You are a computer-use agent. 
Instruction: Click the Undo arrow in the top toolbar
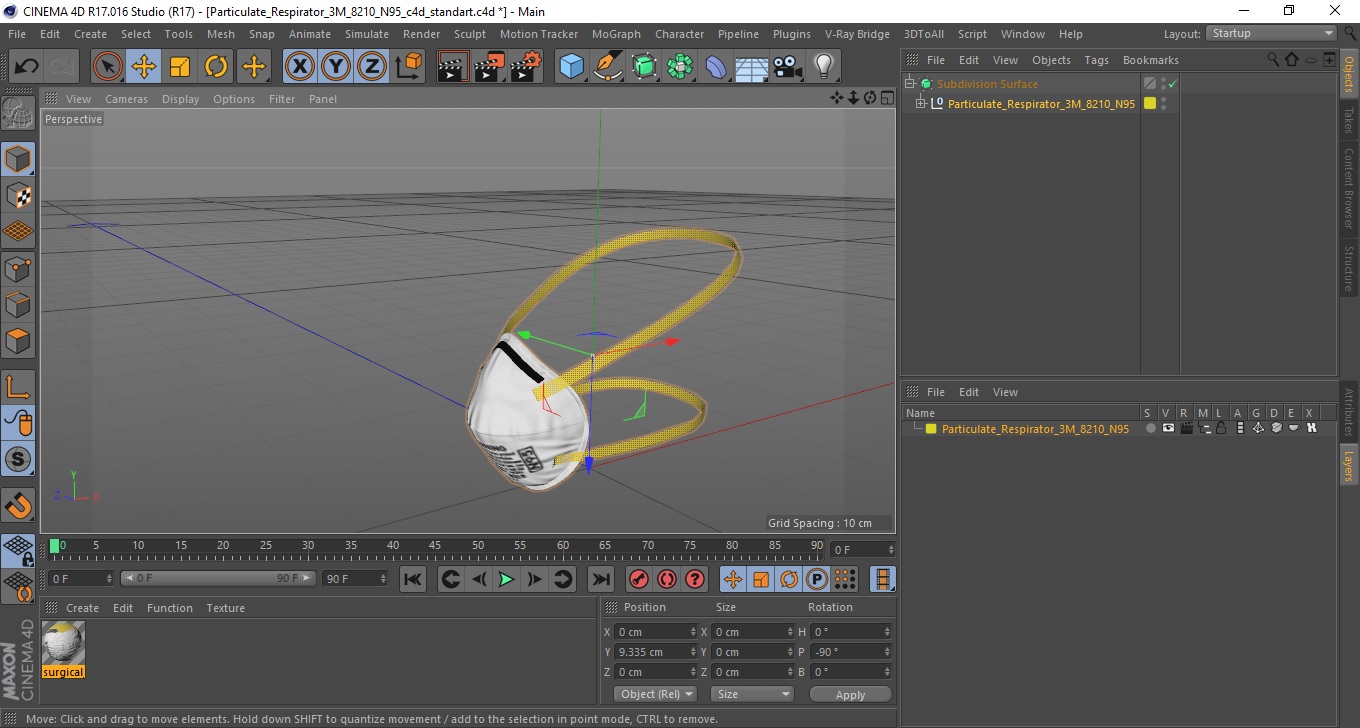point(27,67)
